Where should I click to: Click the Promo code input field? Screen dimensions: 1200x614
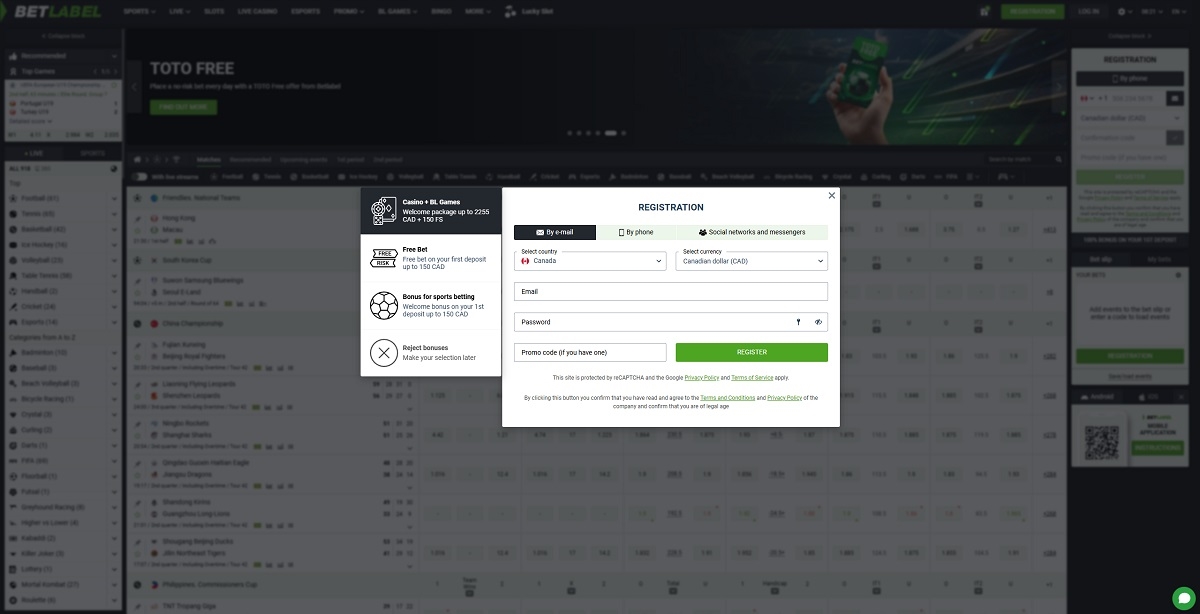point(590,352)
